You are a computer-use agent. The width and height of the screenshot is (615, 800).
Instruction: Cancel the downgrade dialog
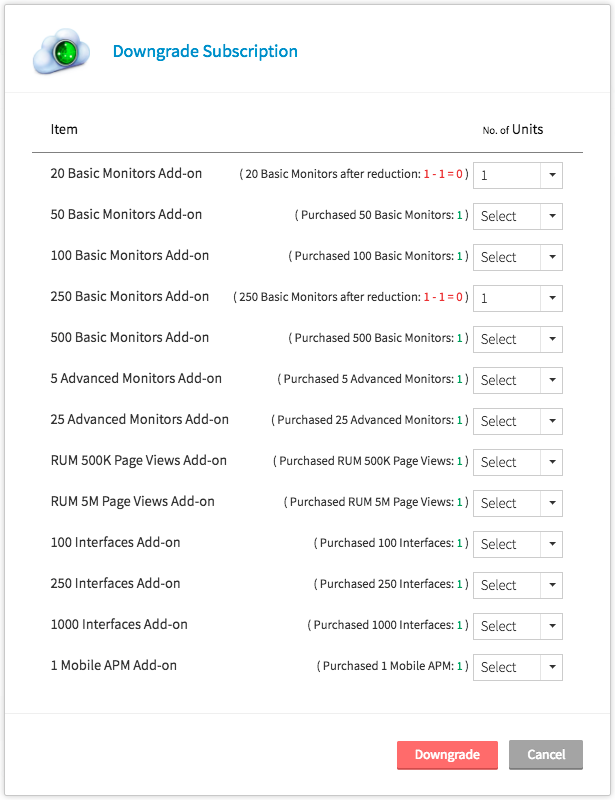click(546, 755)
